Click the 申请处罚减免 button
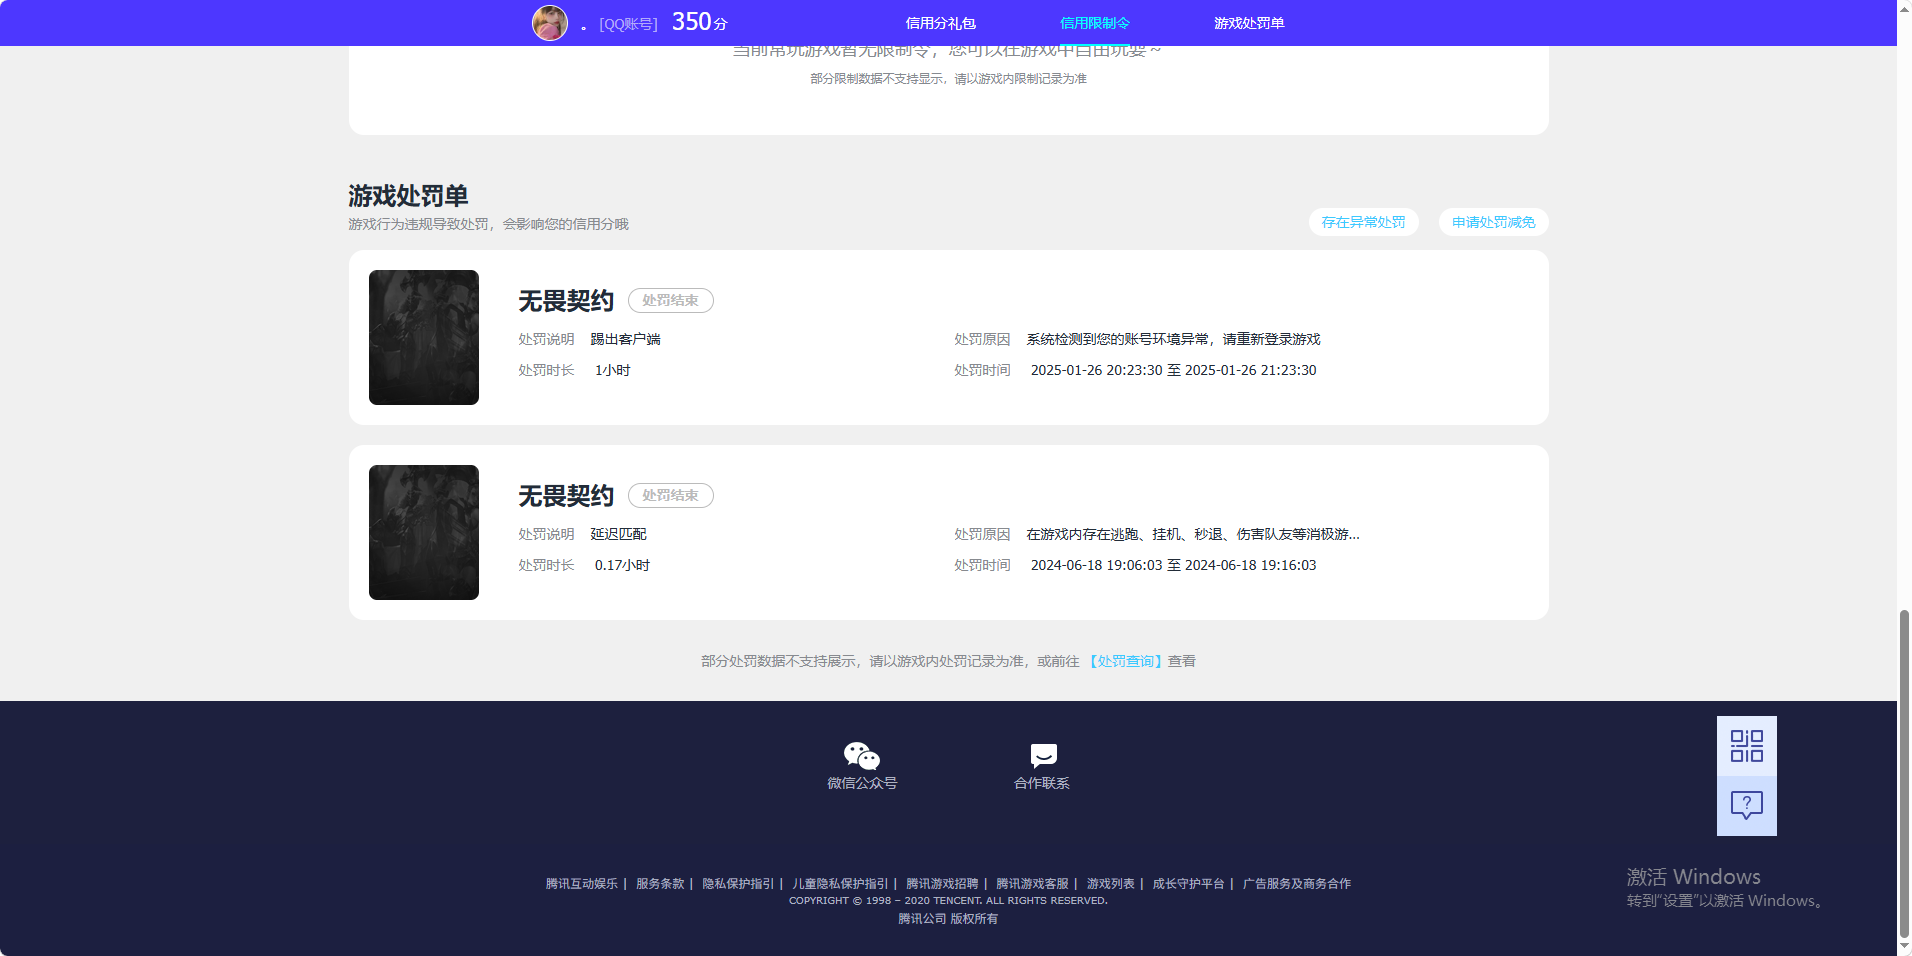This screenshot has height=956, width=1912. point(1492,222)
